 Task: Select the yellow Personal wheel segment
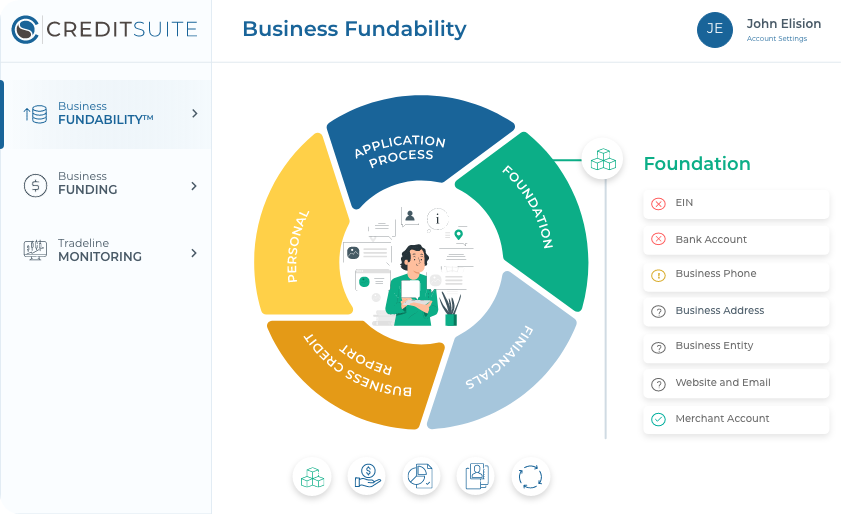pyautogui.click(x=297, y=240)
